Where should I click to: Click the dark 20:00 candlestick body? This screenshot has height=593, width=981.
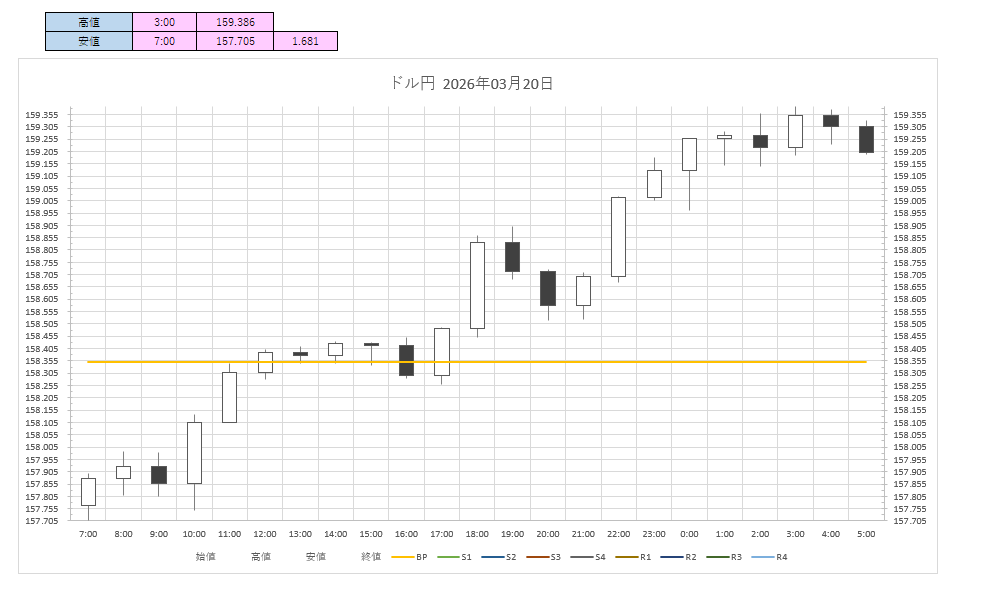click(x=548, y=288)
